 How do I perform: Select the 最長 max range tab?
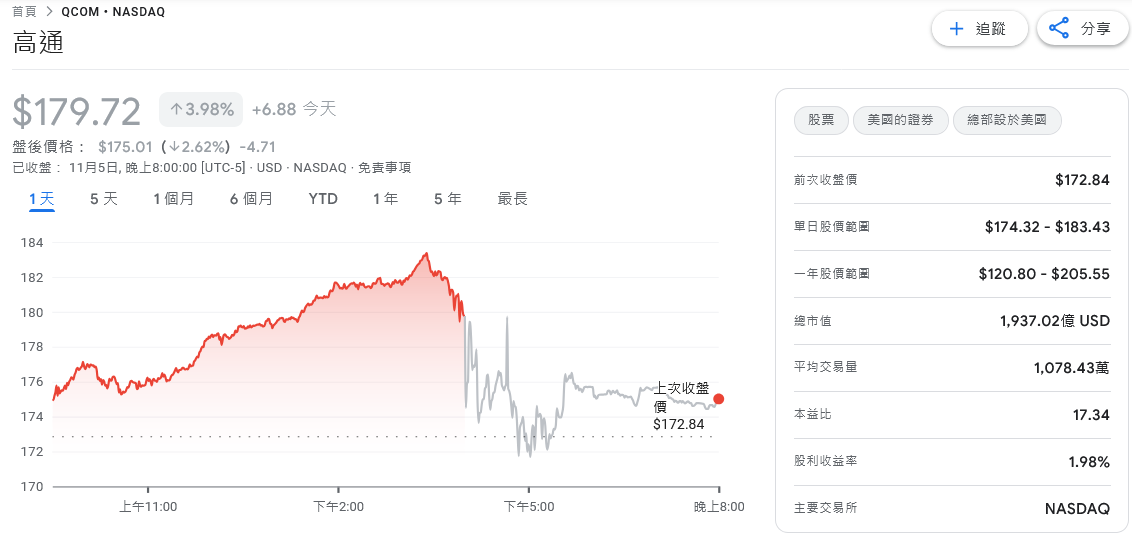point(512,199)
